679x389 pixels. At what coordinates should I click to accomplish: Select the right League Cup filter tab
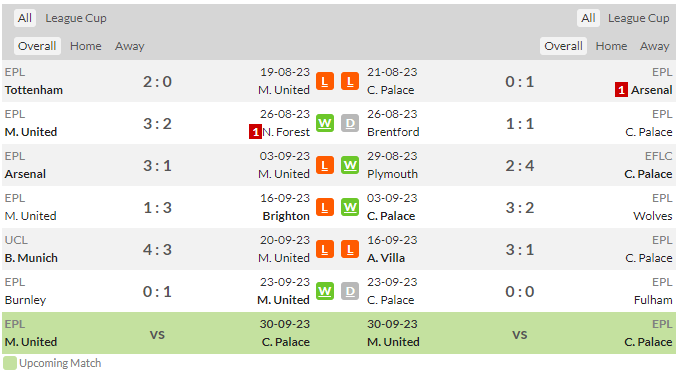click(x=638, y=18)
